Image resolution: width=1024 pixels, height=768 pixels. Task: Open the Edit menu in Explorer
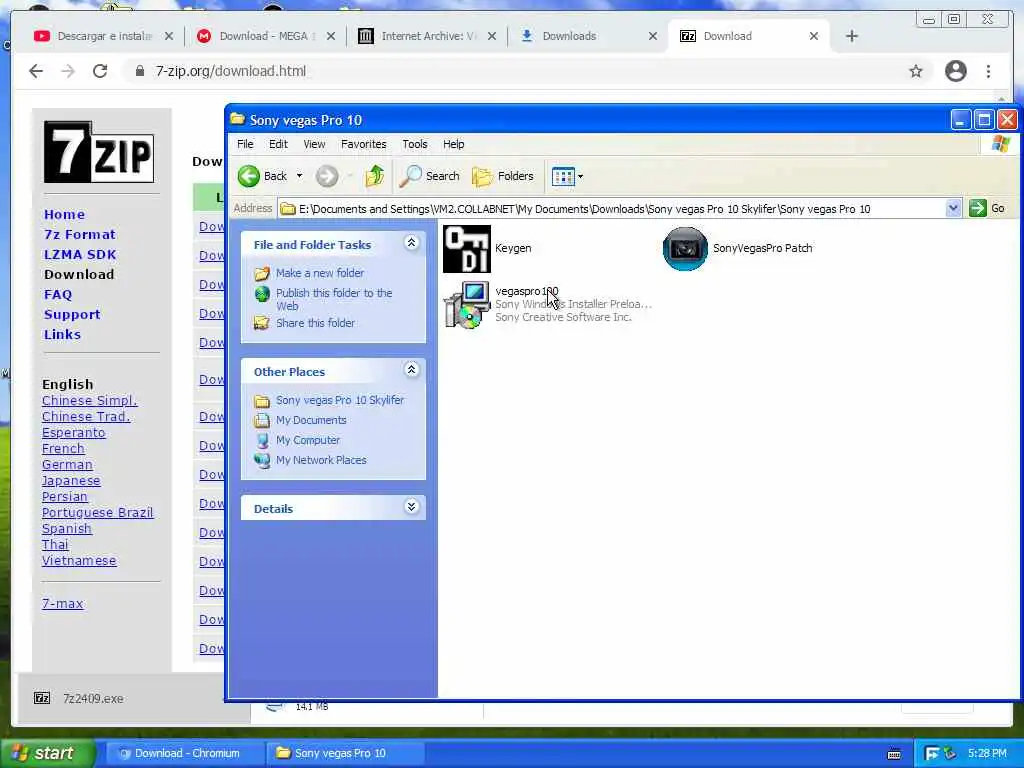coord(278,144)
